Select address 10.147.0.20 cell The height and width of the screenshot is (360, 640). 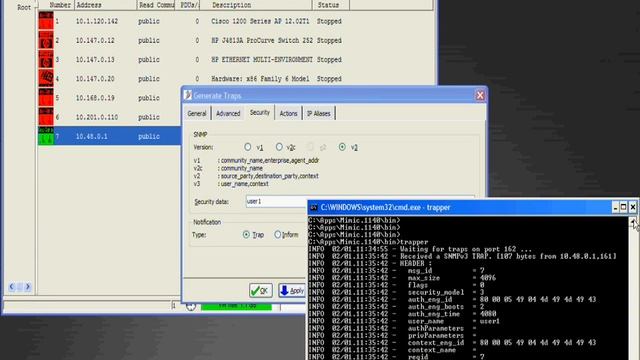click(95, 79)
